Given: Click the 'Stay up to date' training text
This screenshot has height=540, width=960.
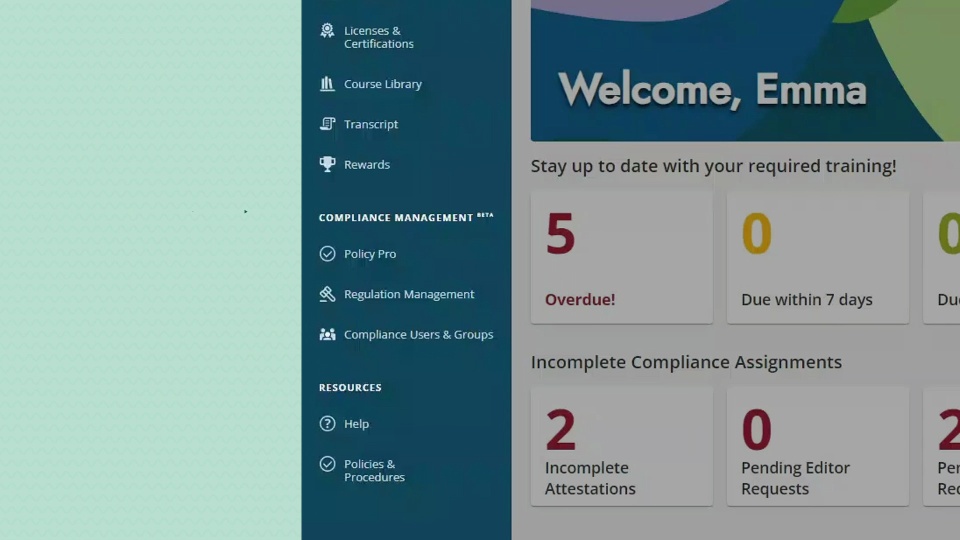Looking at the screenshot, I should pyautogui.click(x=713, y=166).
